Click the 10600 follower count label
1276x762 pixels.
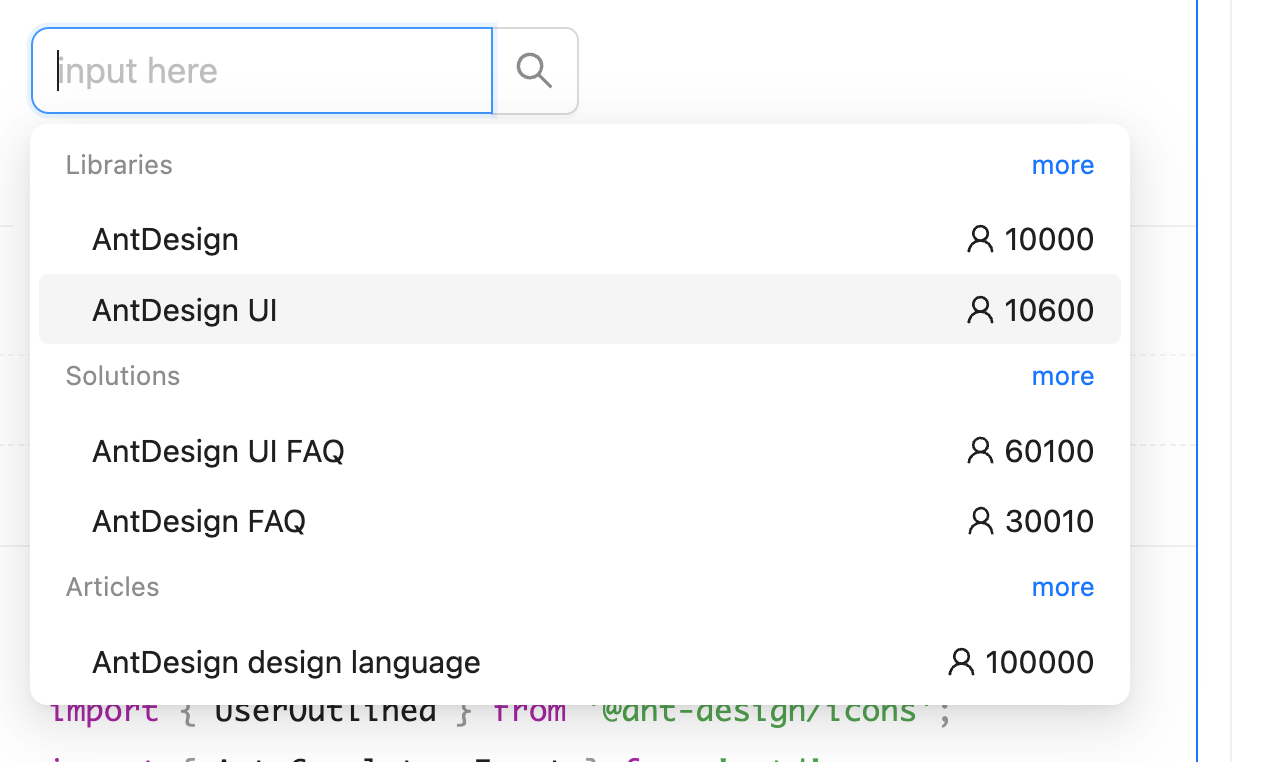point(1048,310)
